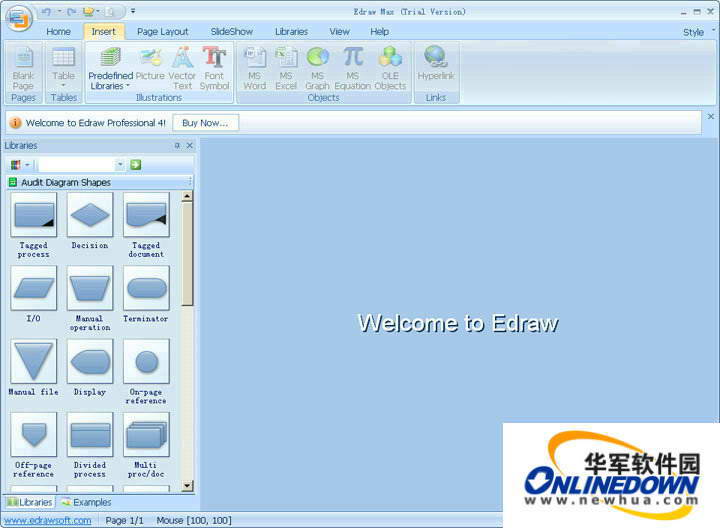Choose the Manual file triangle shape
Screen dimensions: 720x528
(33, 361)
